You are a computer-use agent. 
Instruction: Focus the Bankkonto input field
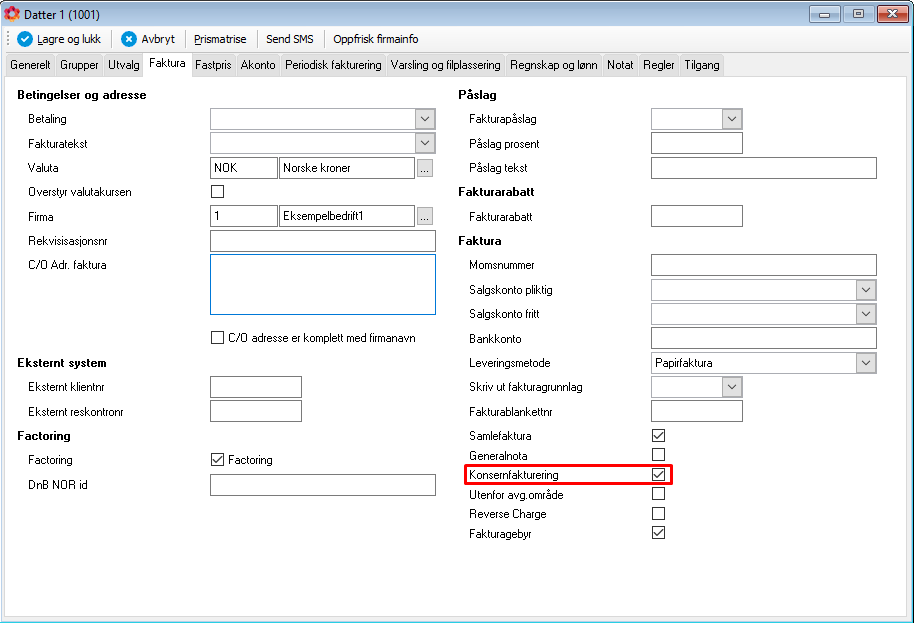click(764, 338)
